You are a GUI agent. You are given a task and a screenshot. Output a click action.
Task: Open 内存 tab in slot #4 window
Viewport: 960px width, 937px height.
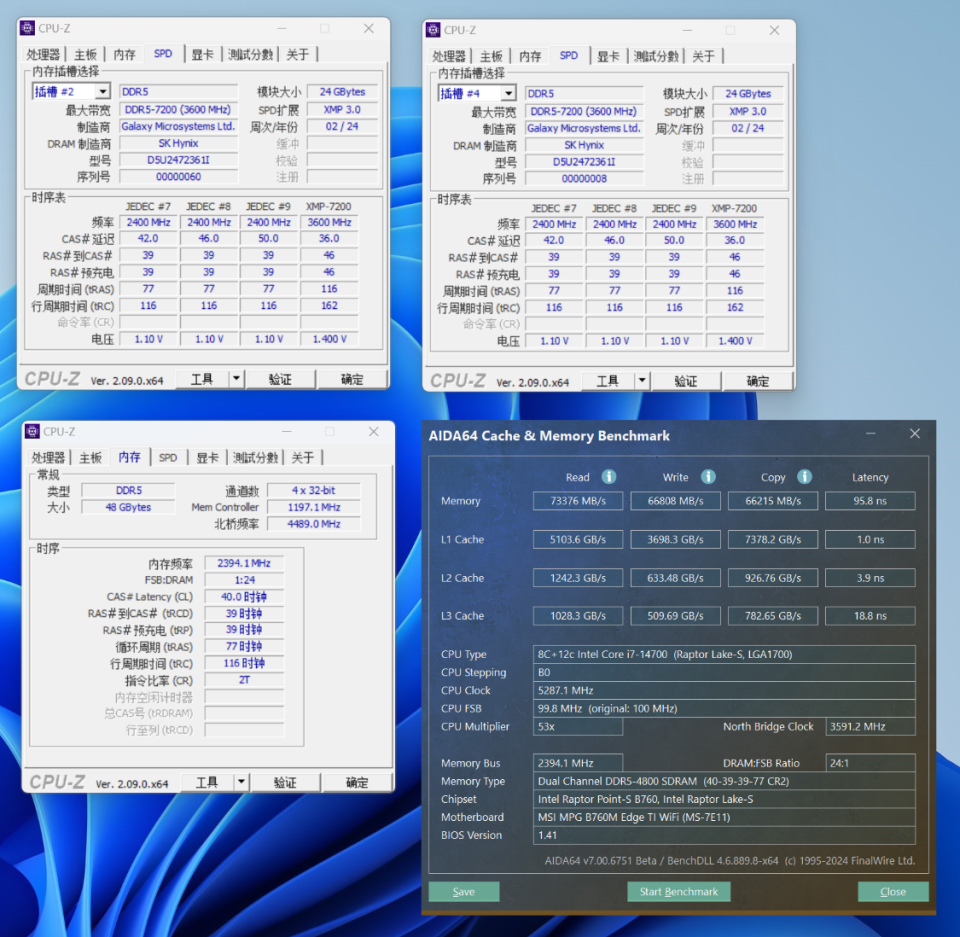(x=530, y=56)
